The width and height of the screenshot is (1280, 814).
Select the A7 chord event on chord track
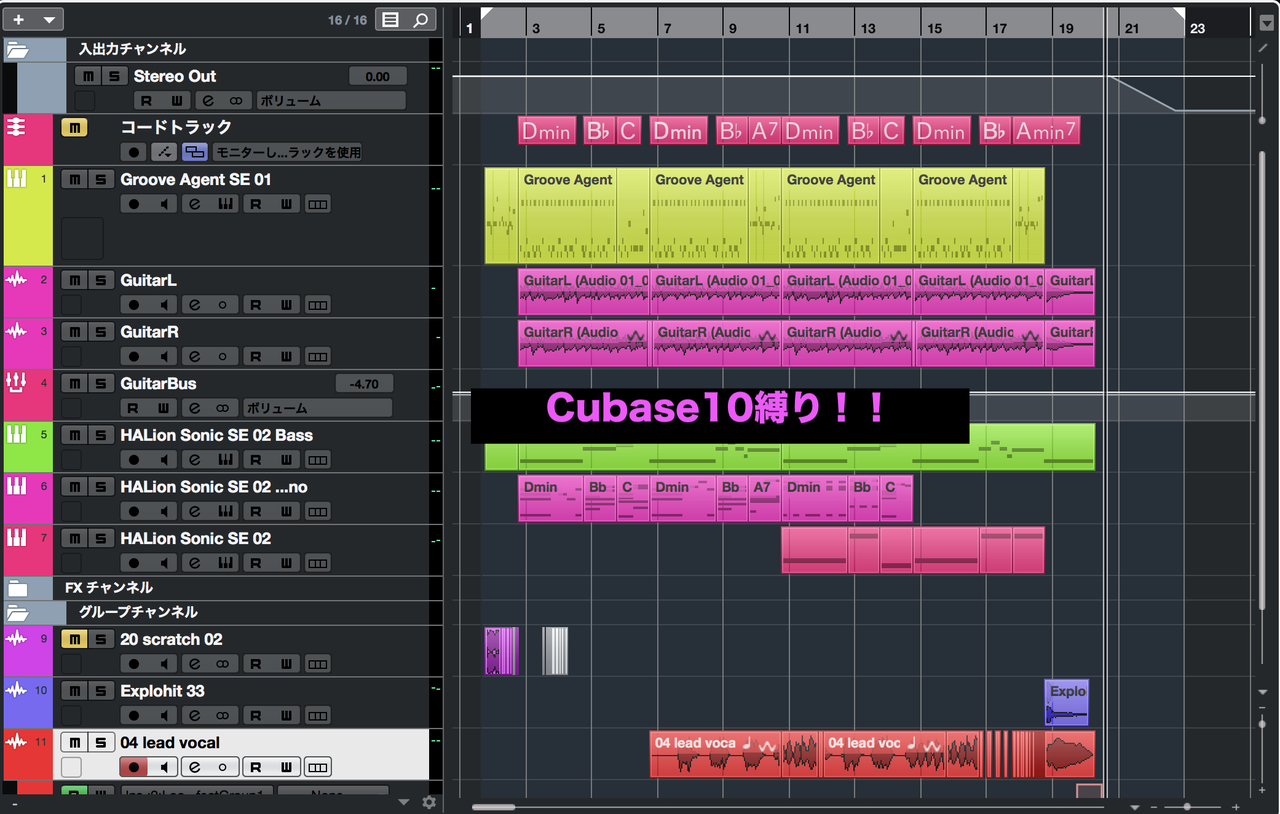(764, 131)
